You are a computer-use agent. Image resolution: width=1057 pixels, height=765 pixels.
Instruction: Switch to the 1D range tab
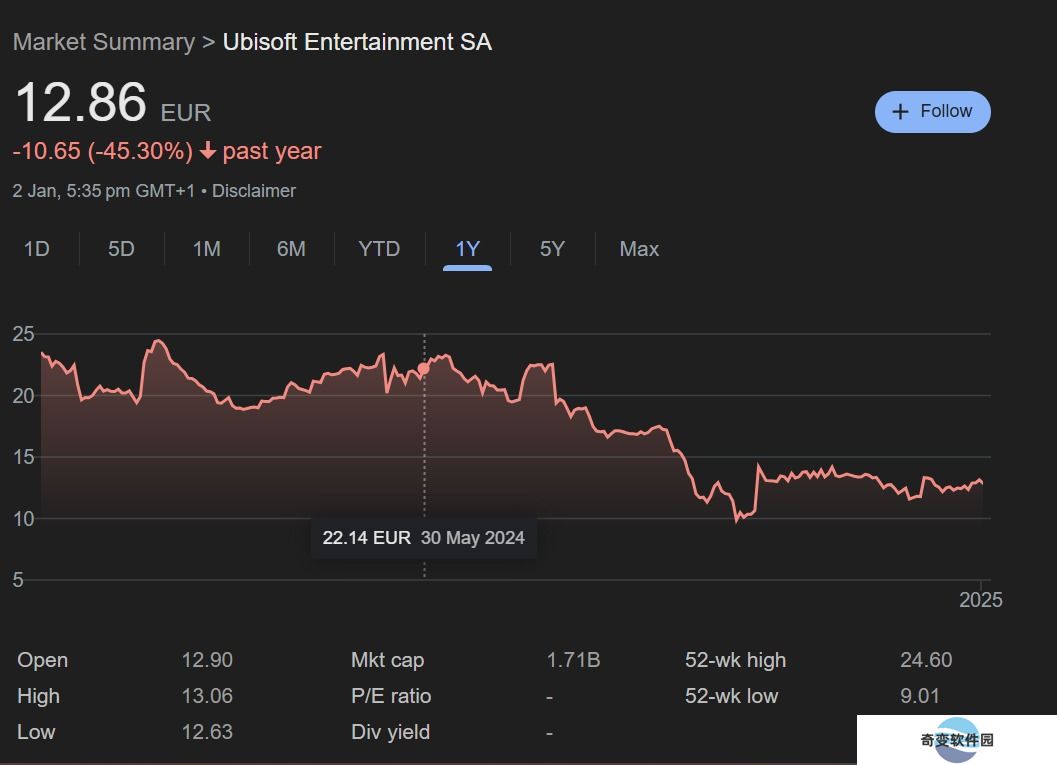pyautogui.click(x=37, y=249)
